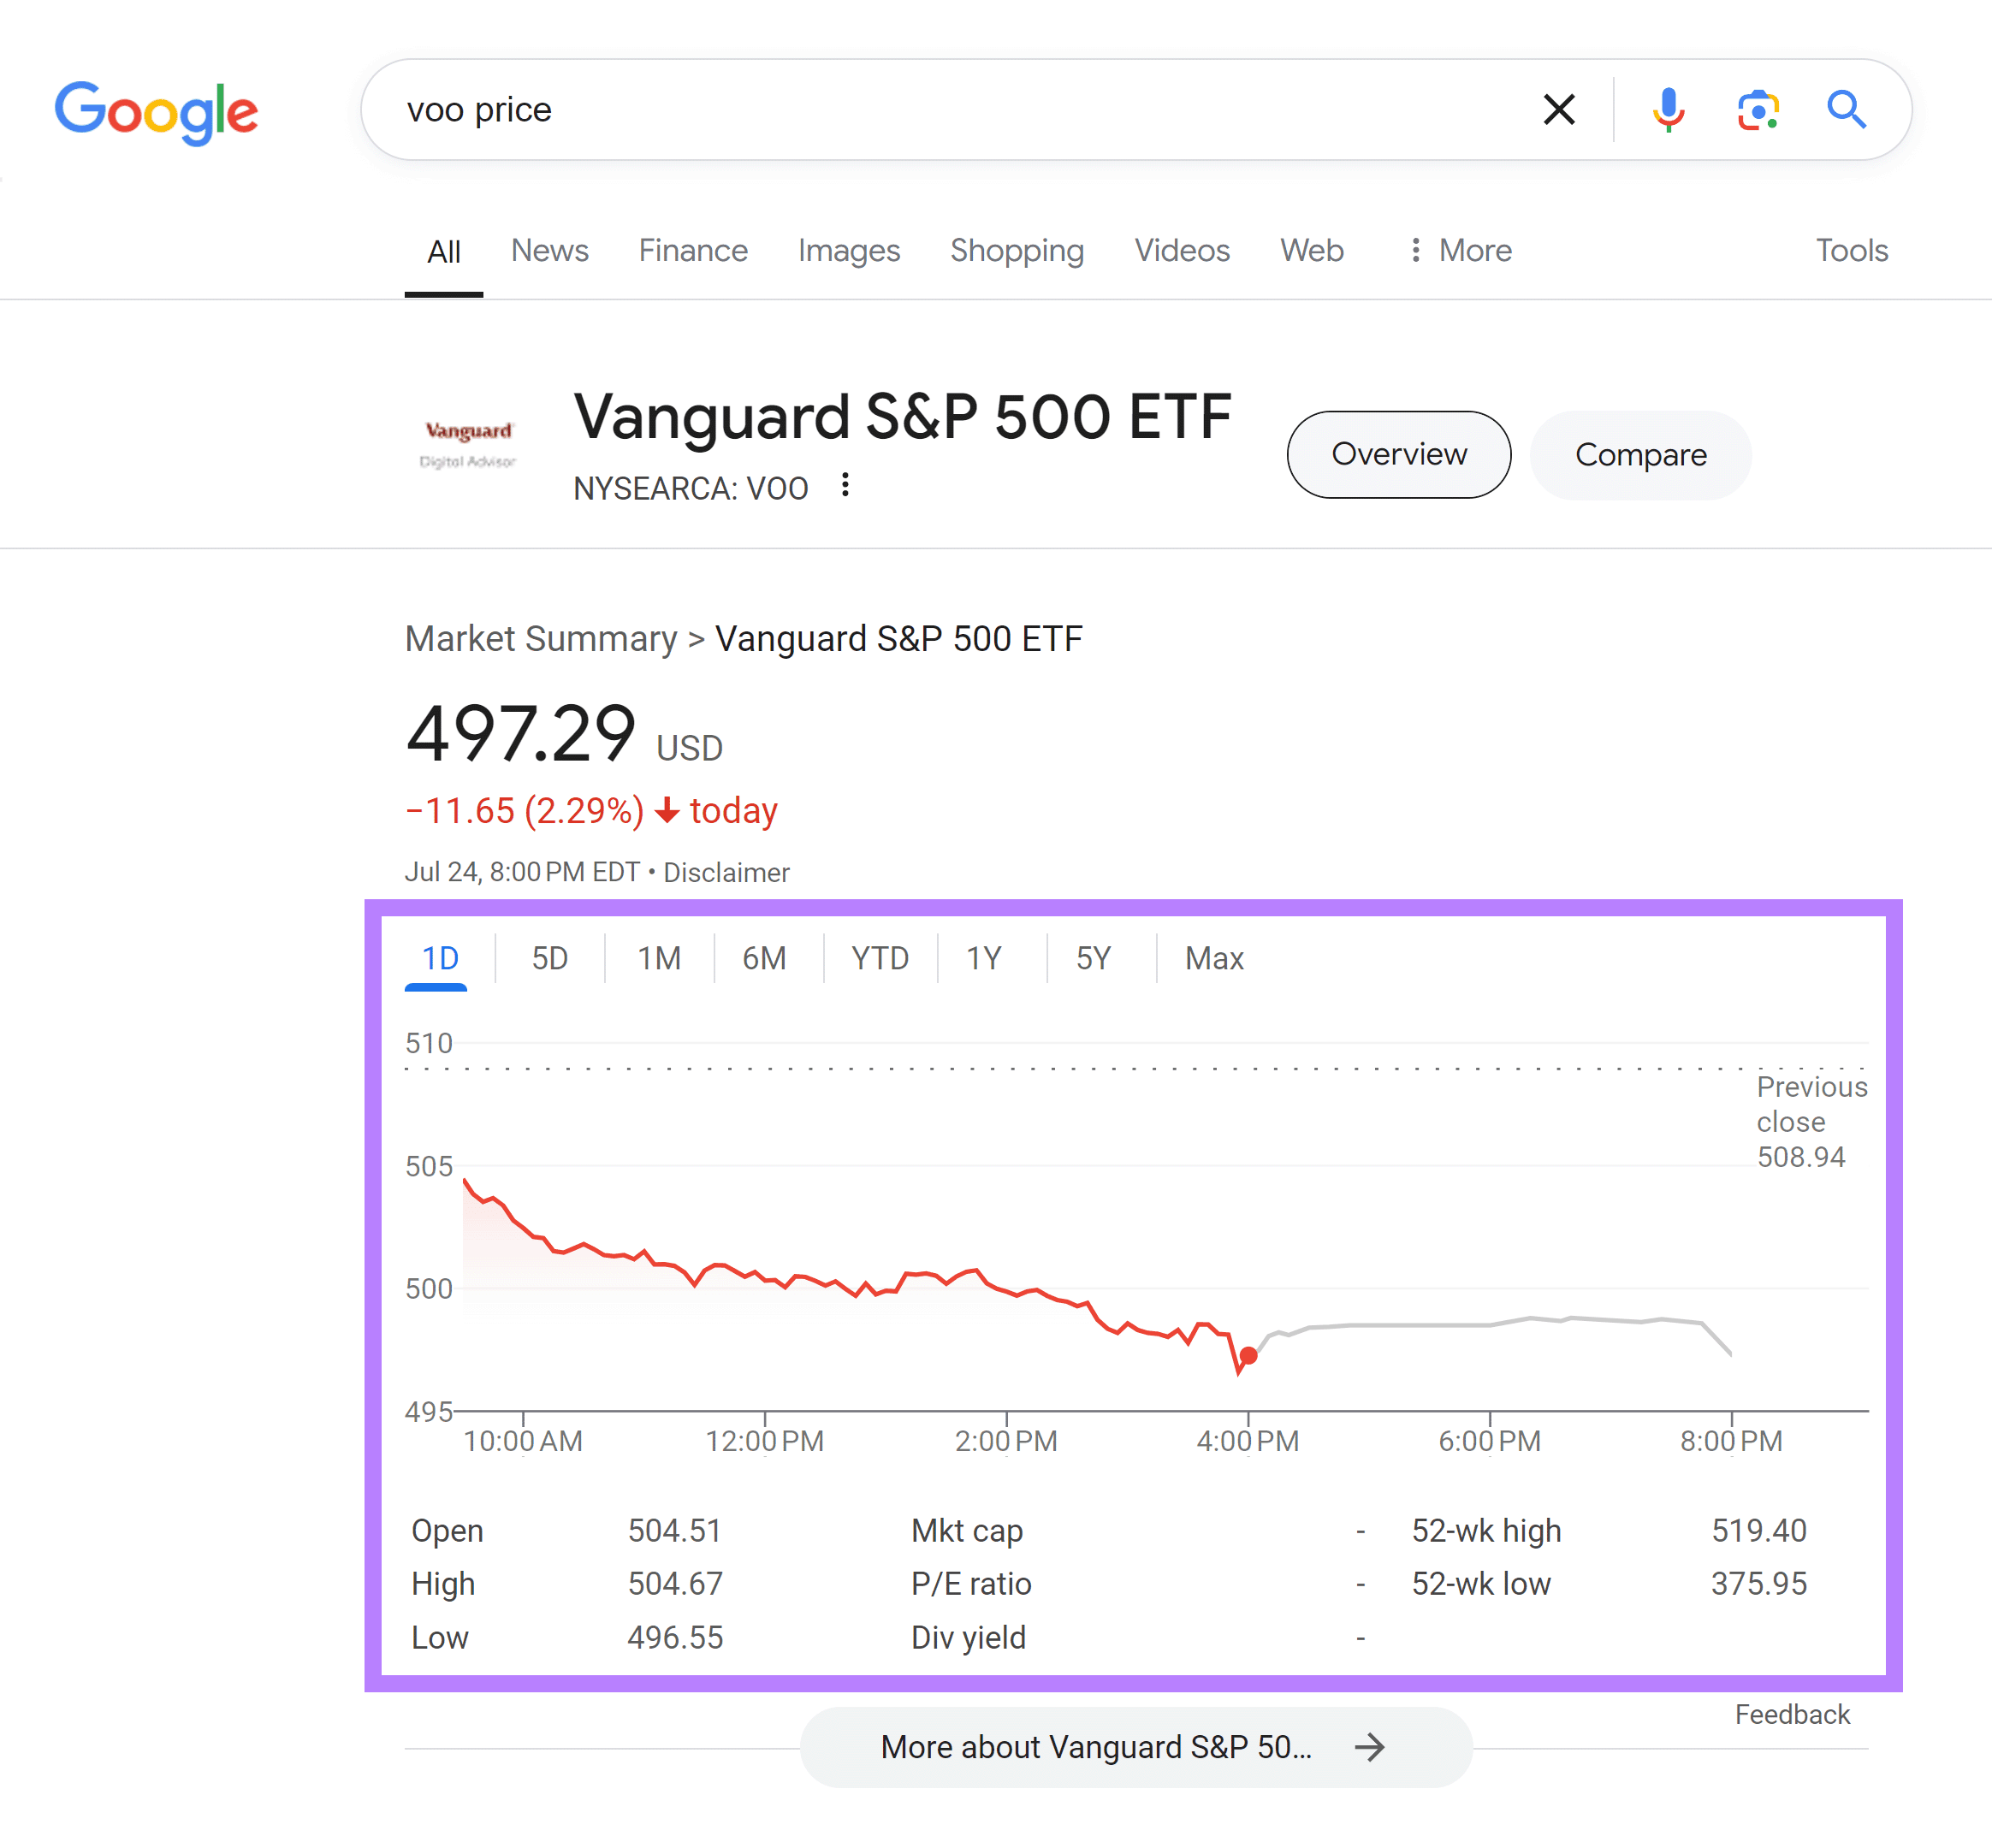Open the search Tools options
Screen dimensions: 1992x1848
pyautogui.click(x=1851, y=251)
